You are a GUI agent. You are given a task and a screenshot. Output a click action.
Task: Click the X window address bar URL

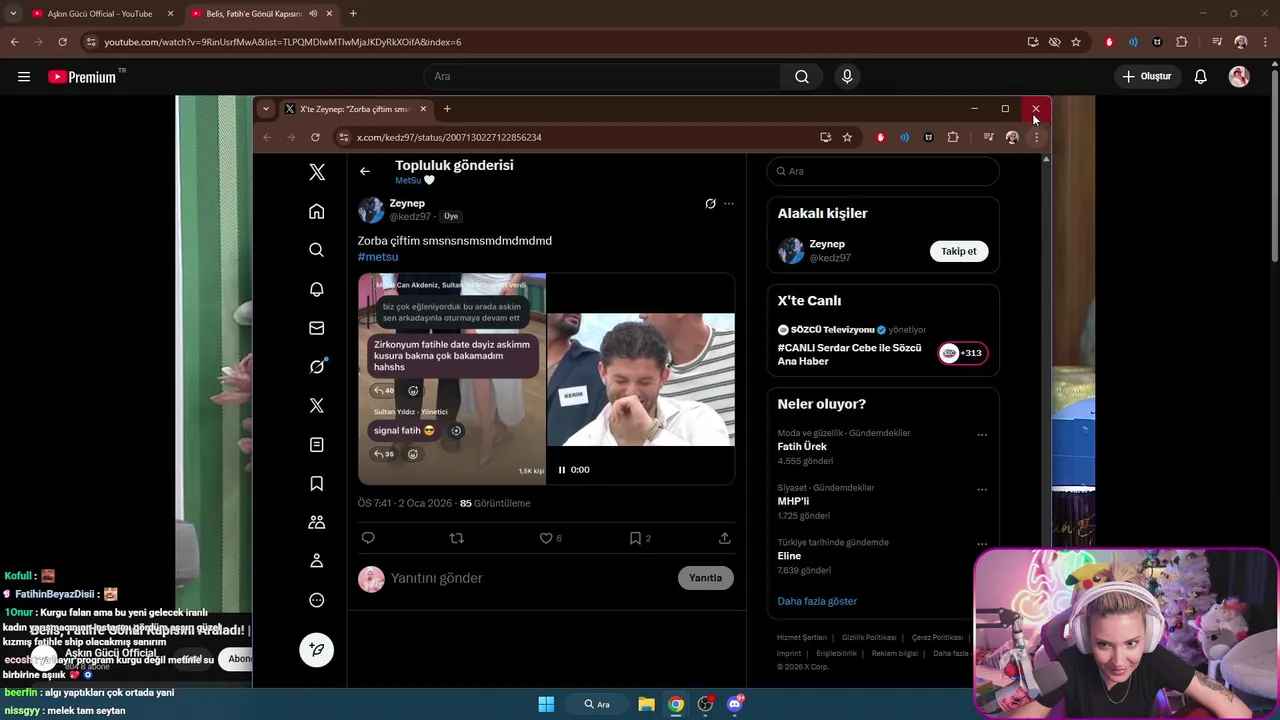(449, 137)
